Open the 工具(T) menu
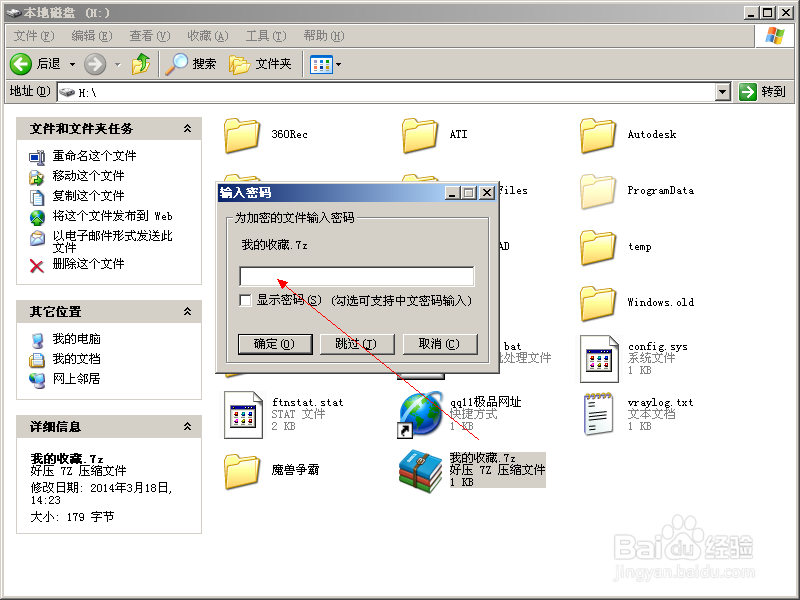 [x=266, y=36]
